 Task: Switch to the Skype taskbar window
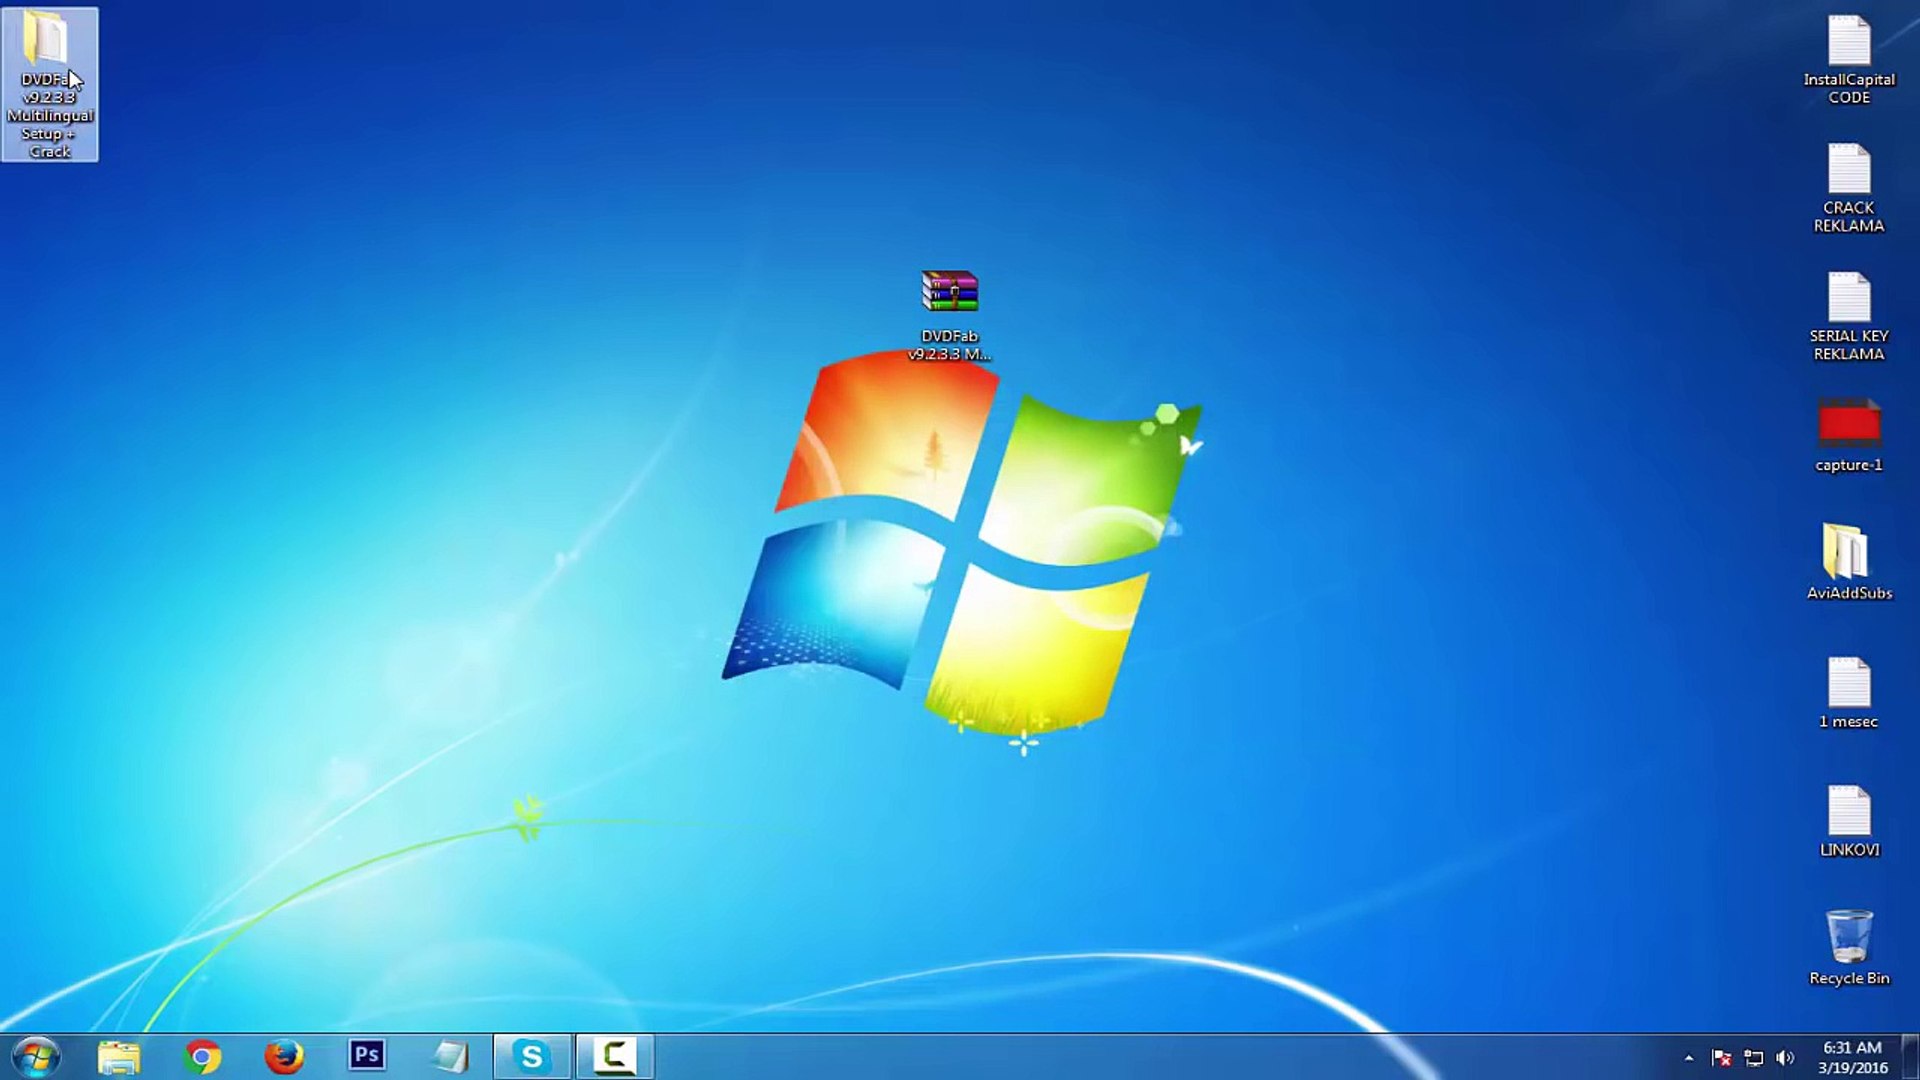[x=532, y=1056]
